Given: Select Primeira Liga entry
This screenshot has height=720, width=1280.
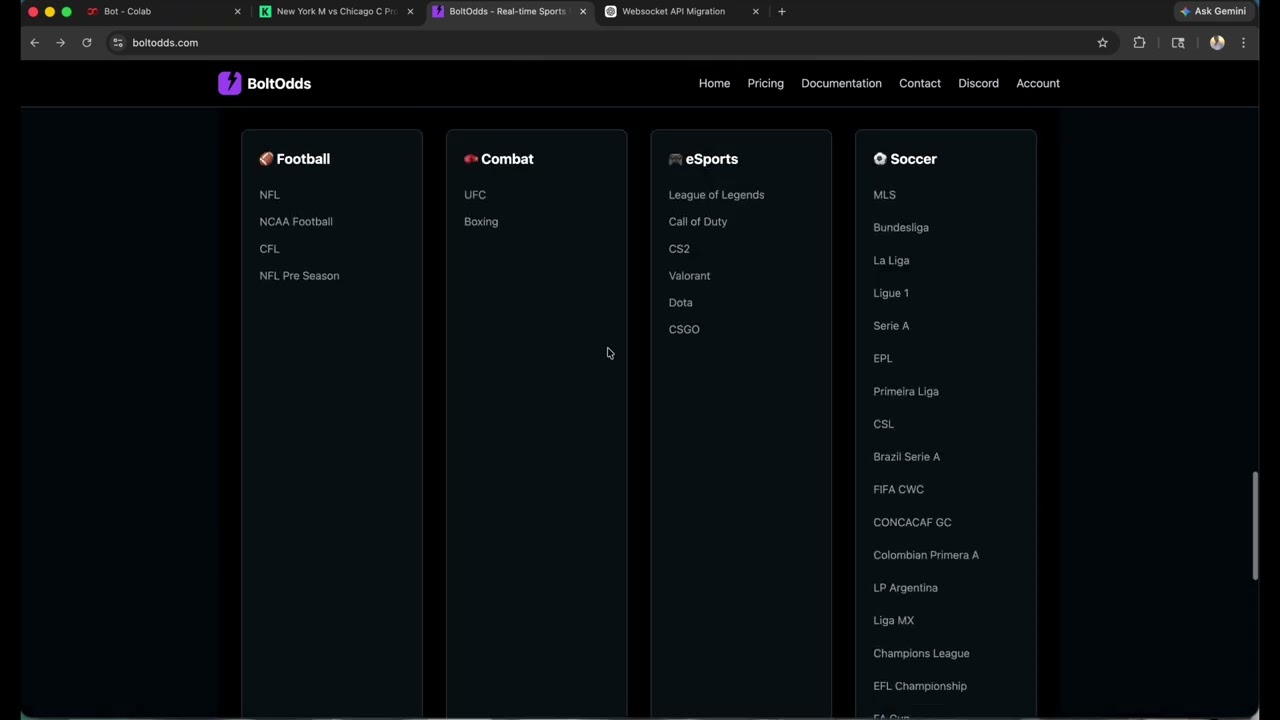Looking at the screenshot, I should [x=906, y=392].
